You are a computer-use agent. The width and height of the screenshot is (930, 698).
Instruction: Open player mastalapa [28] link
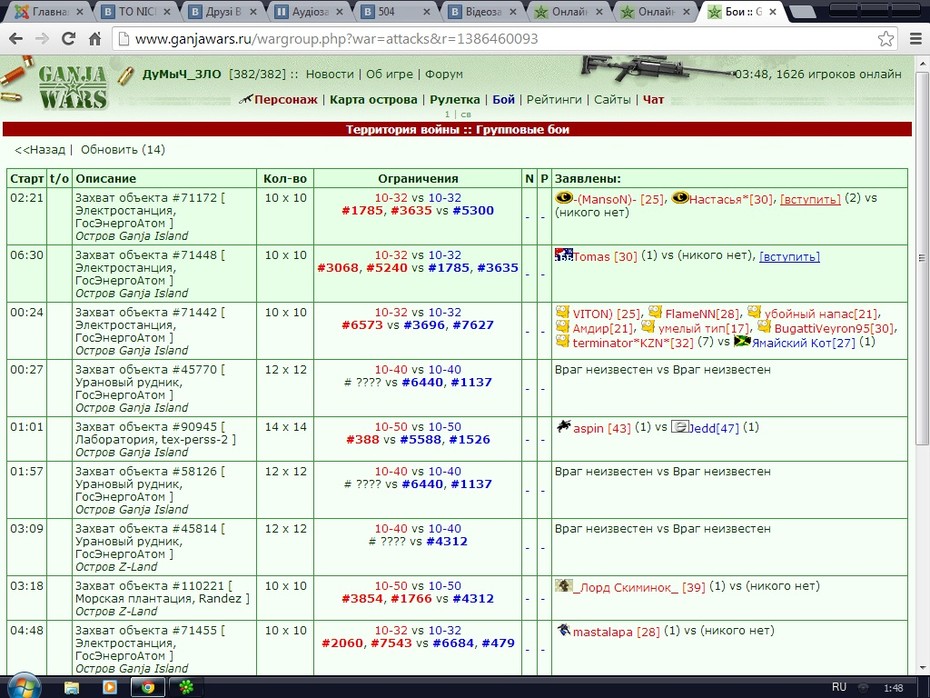pos(616,632)
